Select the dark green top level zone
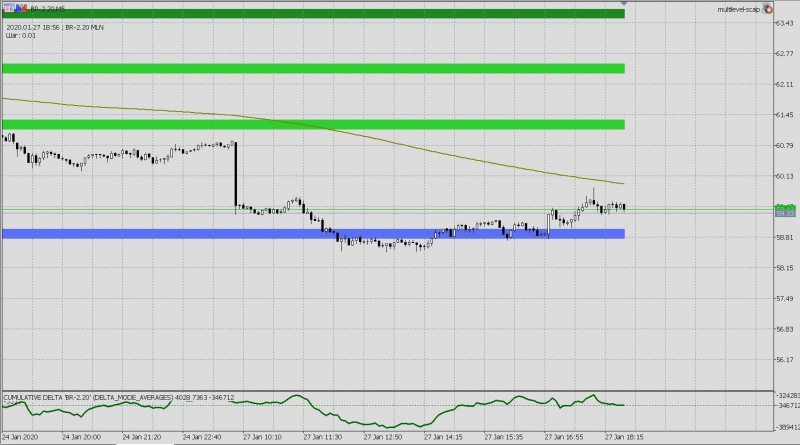The image size is (800, 445). point(313,14)
